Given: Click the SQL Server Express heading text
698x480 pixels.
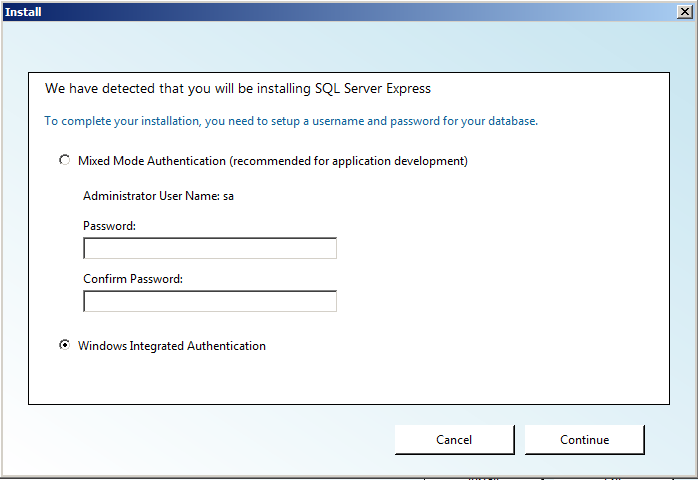Looking at the screenshot, I should tap(373, 89).
